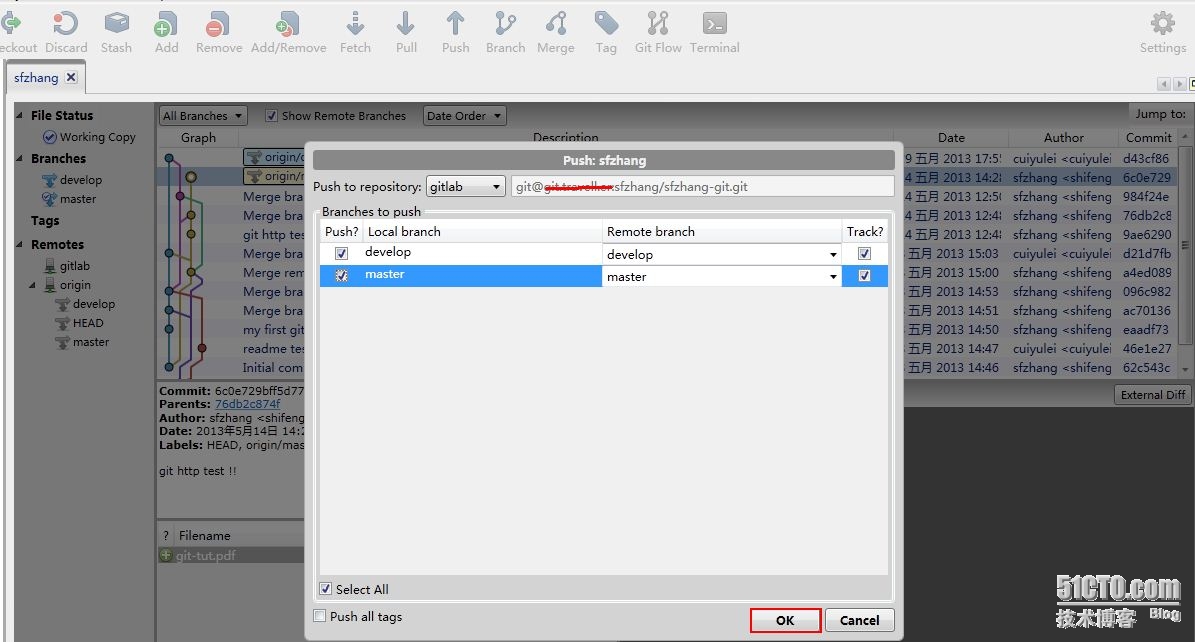Close the sfzhang repository tab
This screenshot has width=1195, height=642.
[71, 77]
